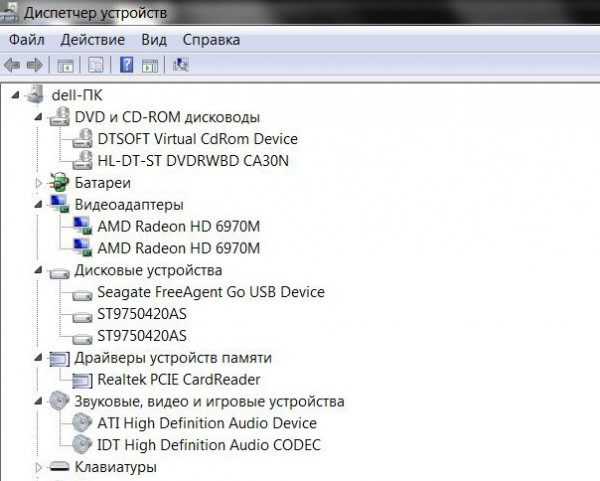The image size is (600, 481).
Task: Select HL-DT-ST DVDRWBD CA30N
Action: click(x=193, y=161)
